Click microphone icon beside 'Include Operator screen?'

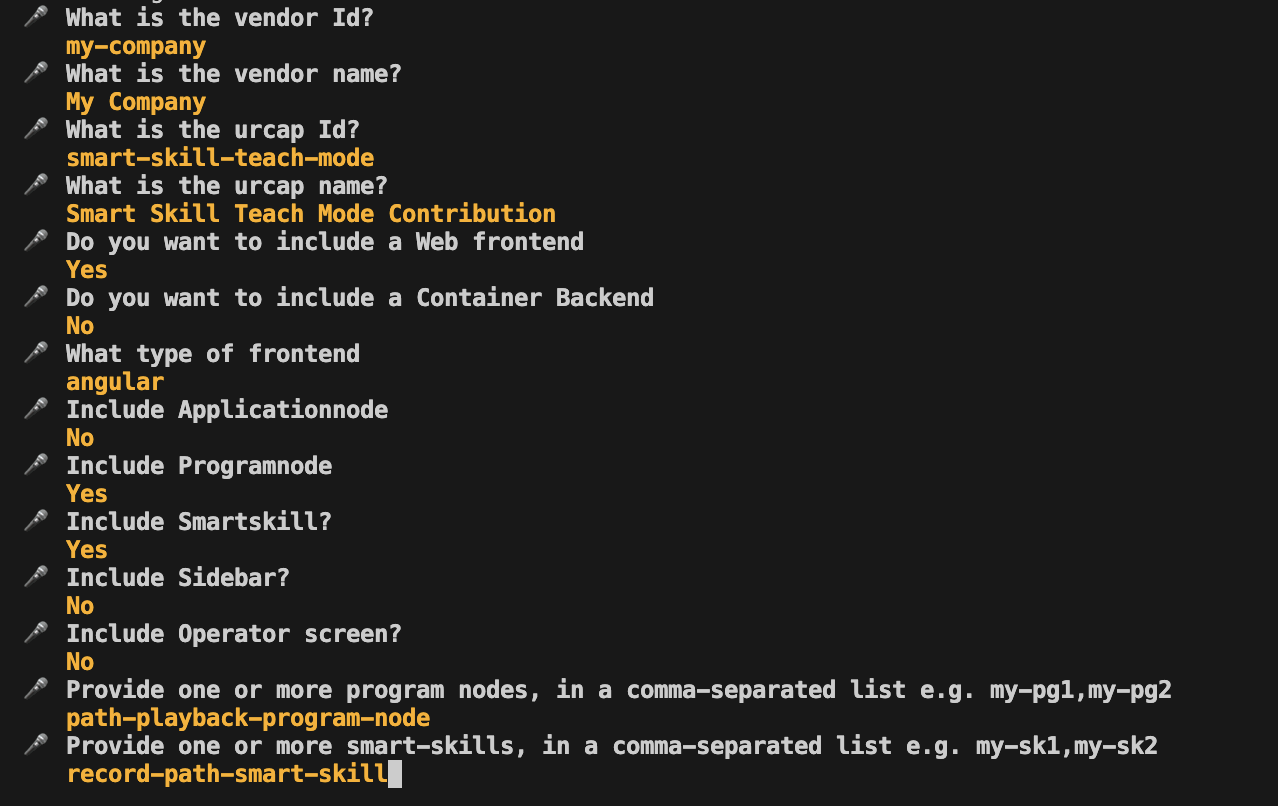pos(36,633)
